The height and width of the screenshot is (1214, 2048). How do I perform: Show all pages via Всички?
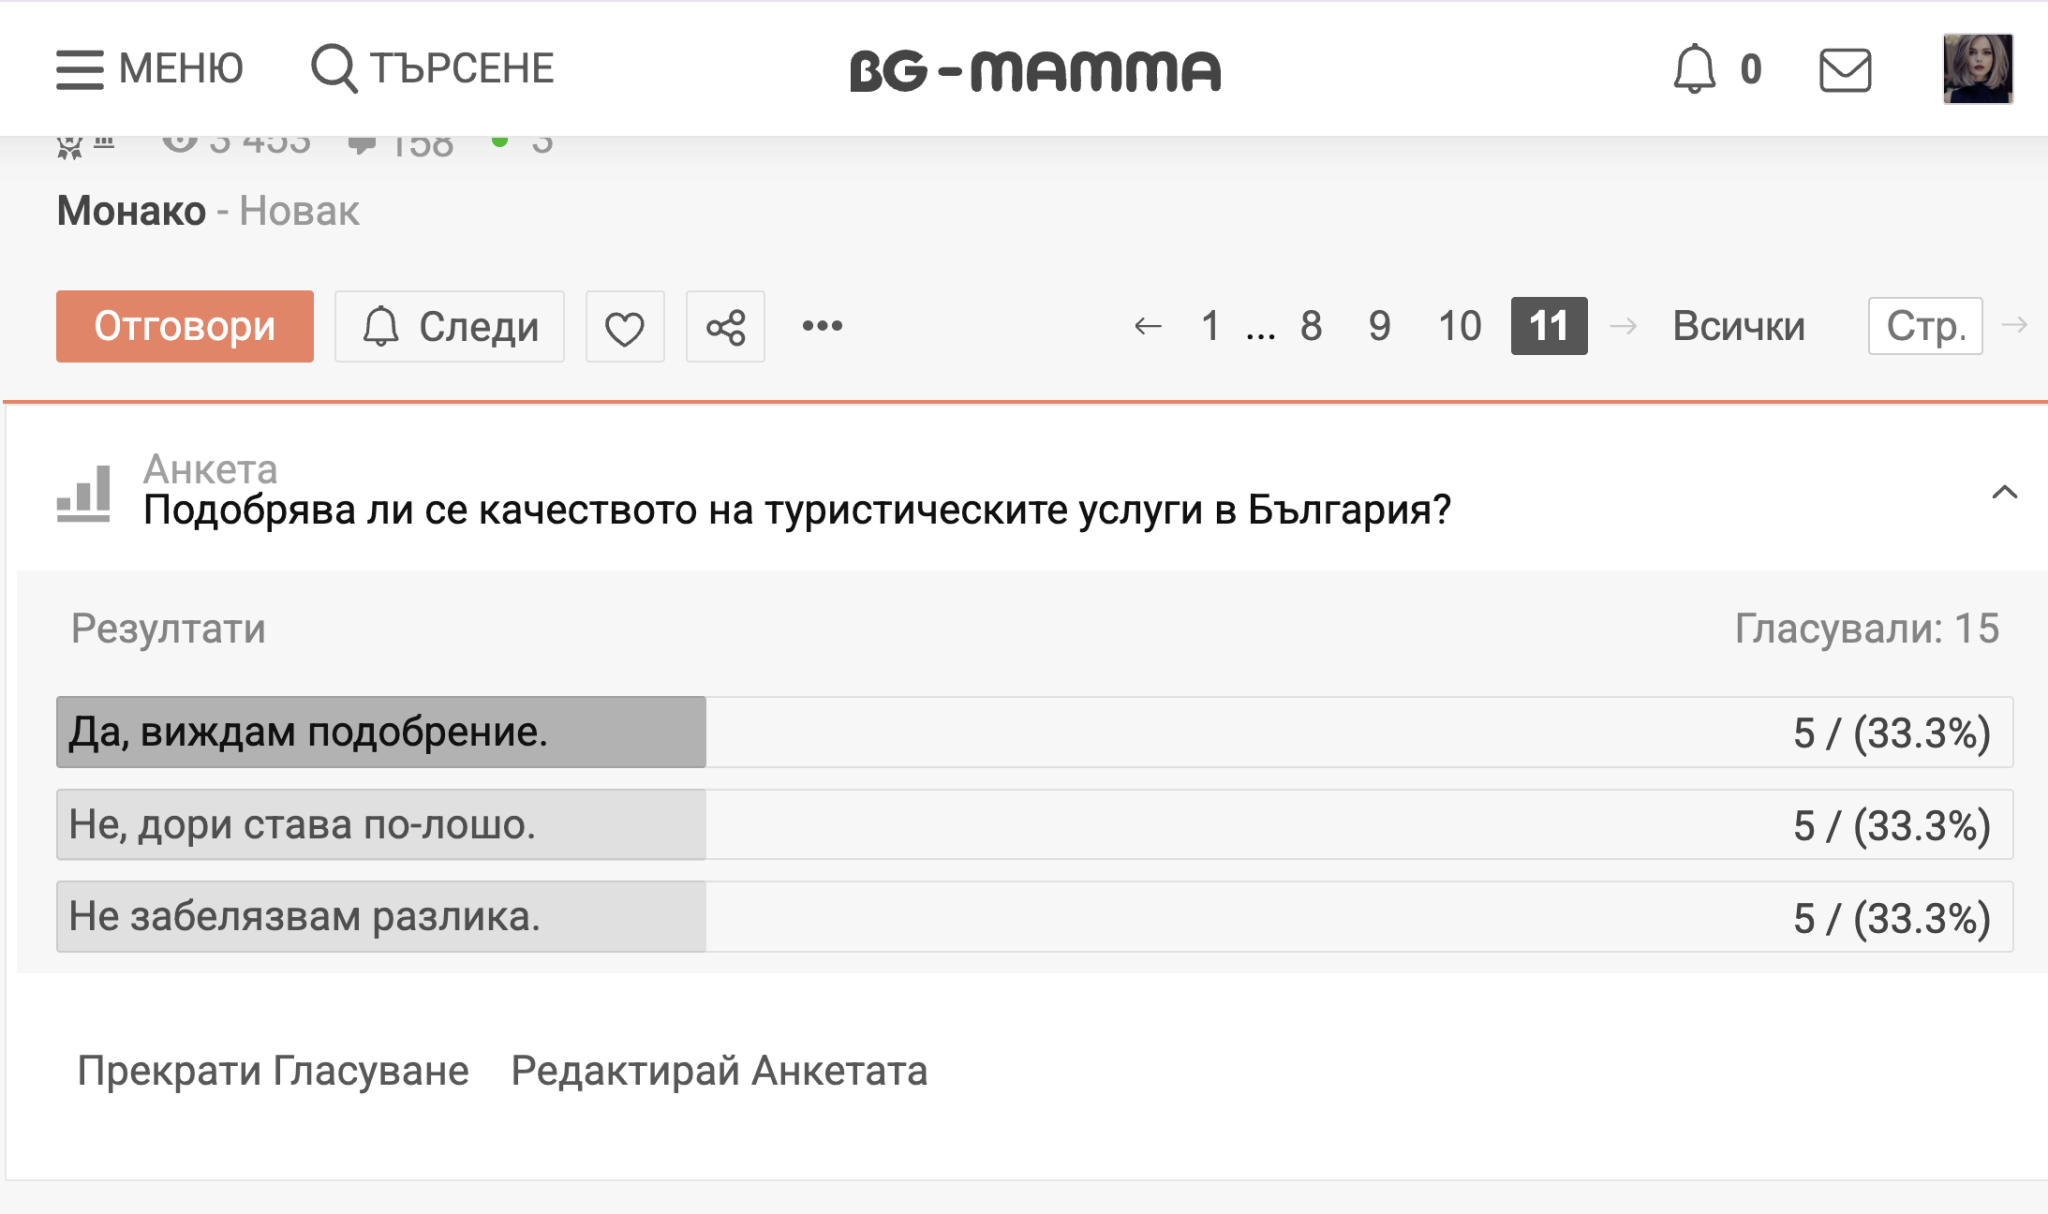(x=1738, y=326)
